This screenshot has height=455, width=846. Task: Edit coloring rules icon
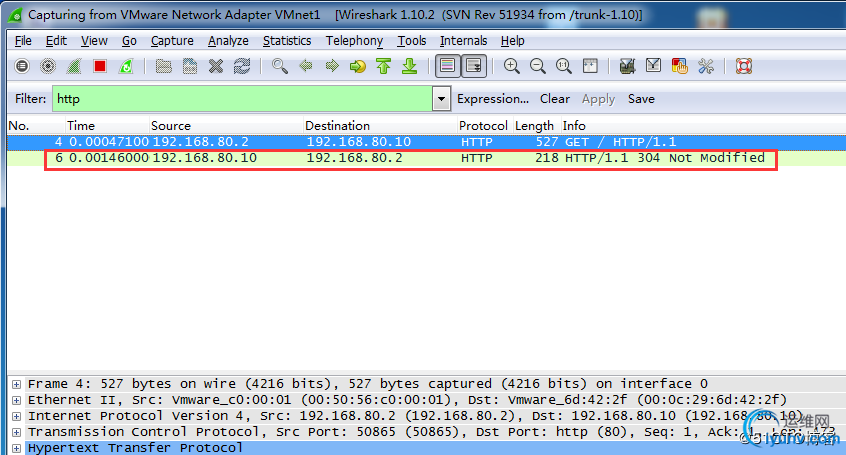click(679, 66)
